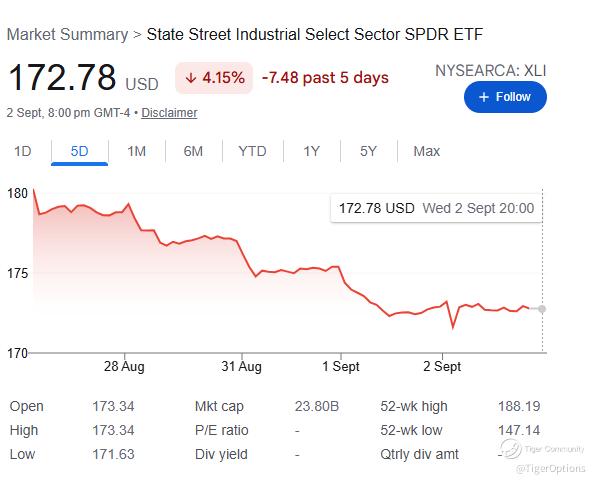596x481 pixels.
Task: Click the 28 Aug axis label
Action: (x=124, y=367)
